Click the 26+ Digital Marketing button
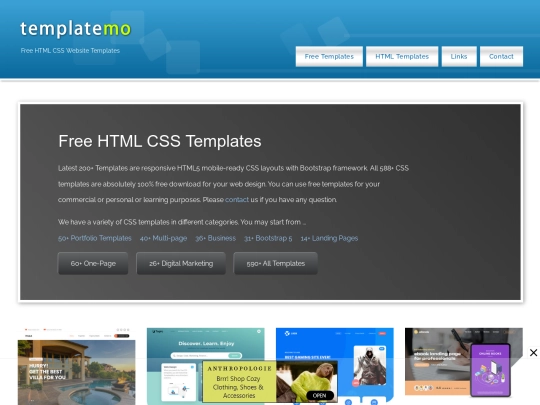The image size is (540, 405). (x=181, y=263)
